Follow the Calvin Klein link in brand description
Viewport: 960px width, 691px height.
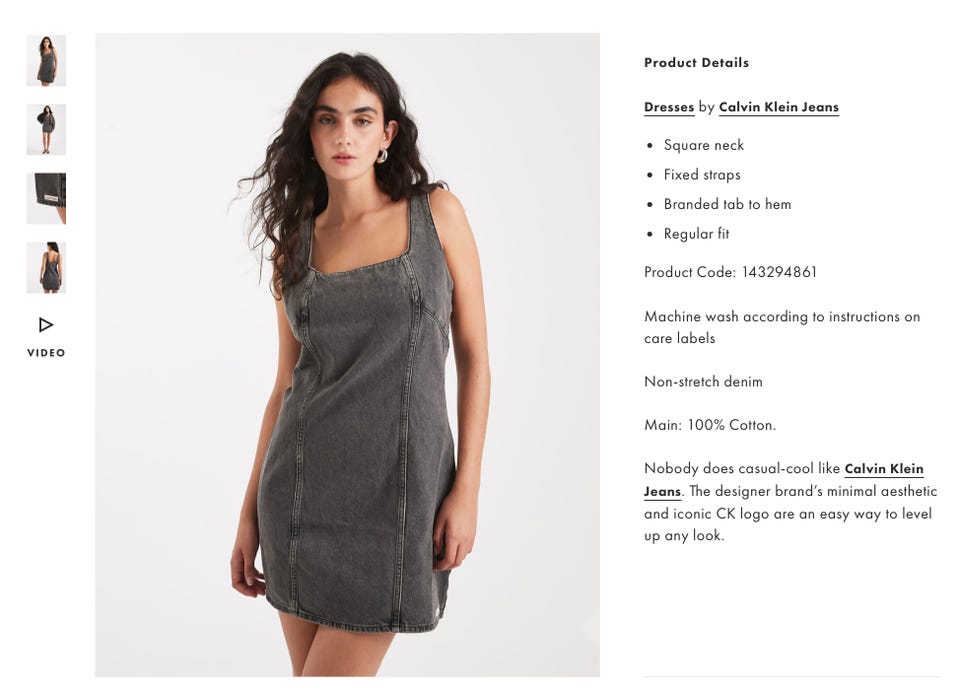point(883,469)
